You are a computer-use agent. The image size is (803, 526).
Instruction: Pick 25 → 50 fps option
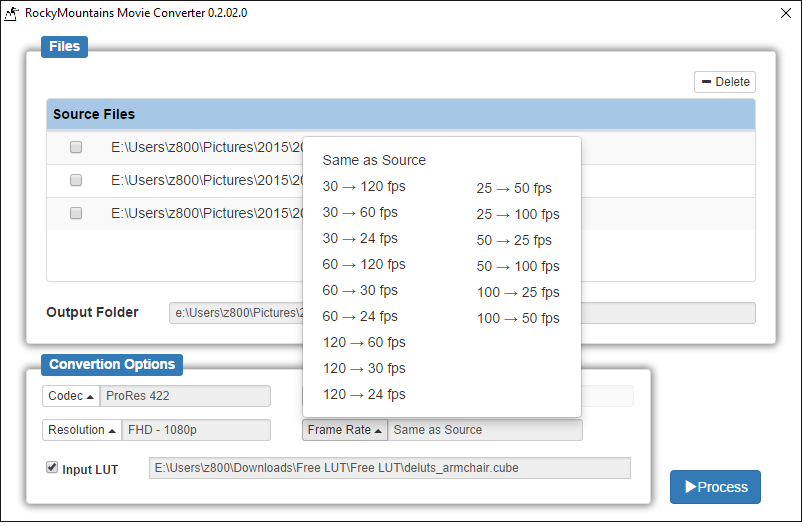tap(514, 188)
